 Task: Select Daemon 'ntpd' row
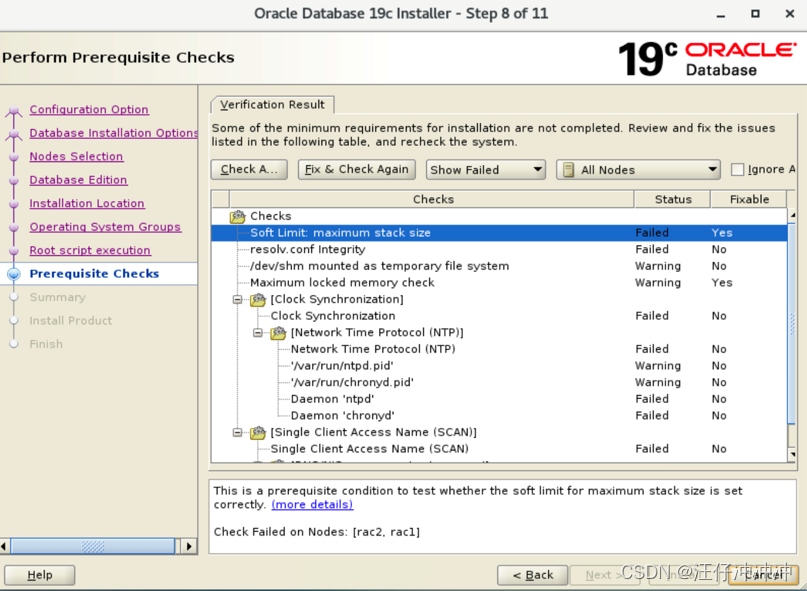click(x=499, y=399)
